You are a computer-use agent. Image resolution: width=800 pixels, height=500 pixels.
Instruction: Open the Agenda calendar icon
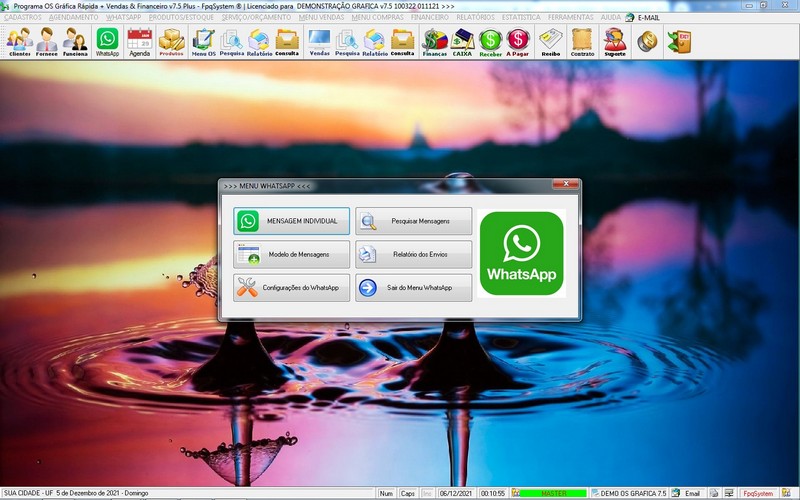[139, 42]
